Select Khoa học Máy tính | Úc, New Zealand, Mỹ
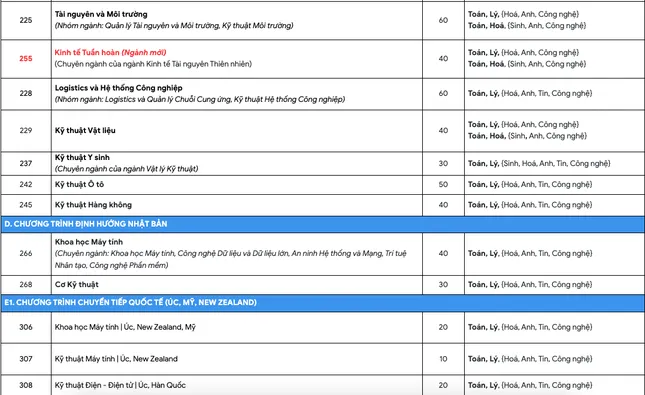Screen dimensions: 645x395 [125, 327]
